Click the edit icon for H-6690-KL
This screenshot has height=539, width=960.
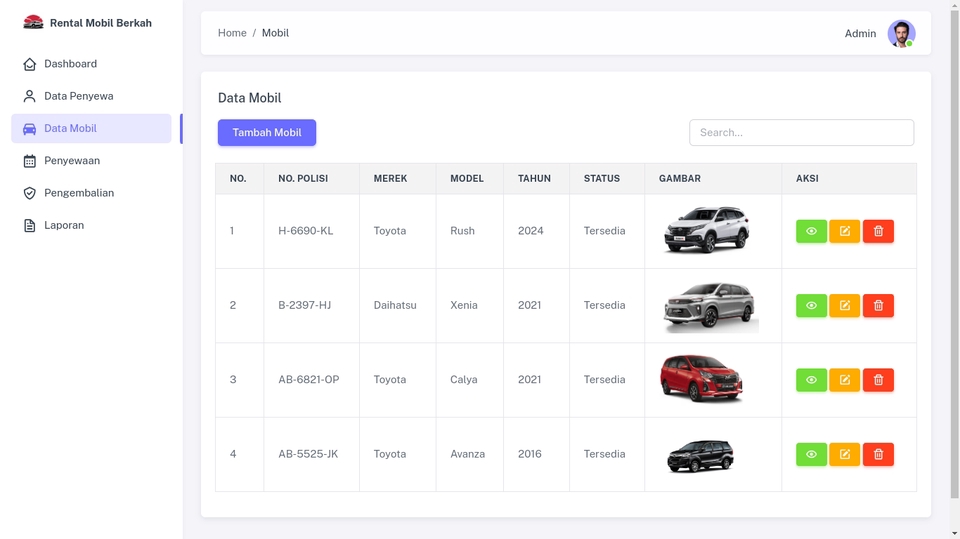(x=845, y=231)
